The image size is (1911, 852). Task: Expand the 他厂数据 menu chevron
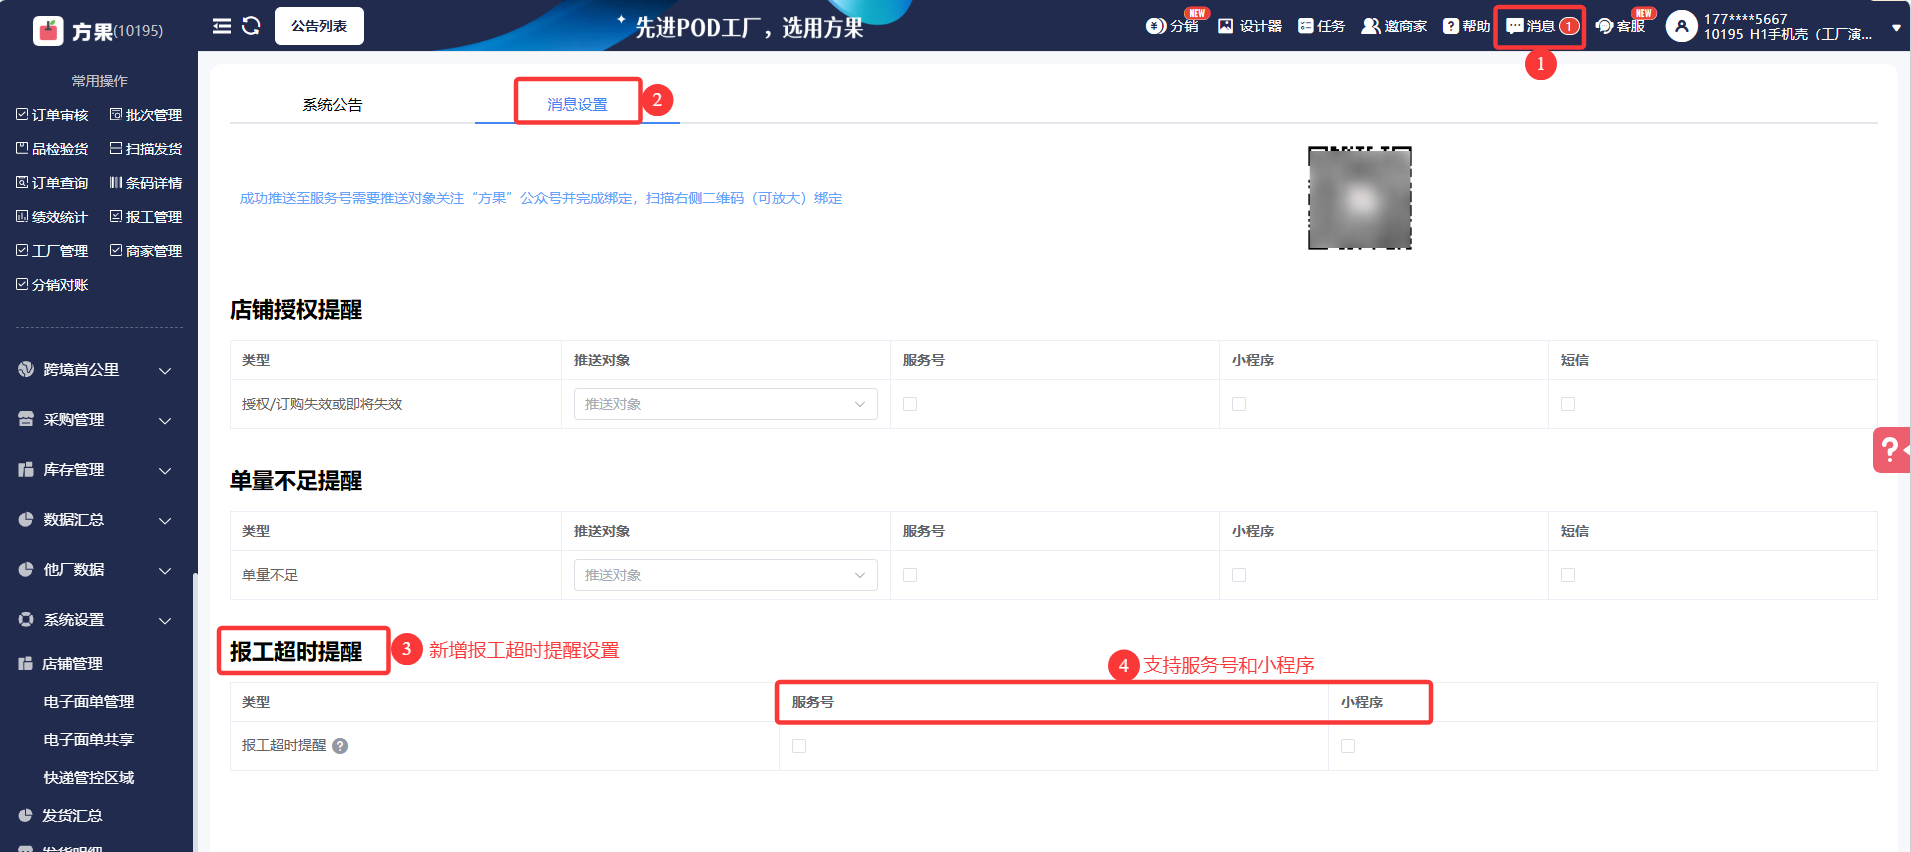tap(165, 571)
